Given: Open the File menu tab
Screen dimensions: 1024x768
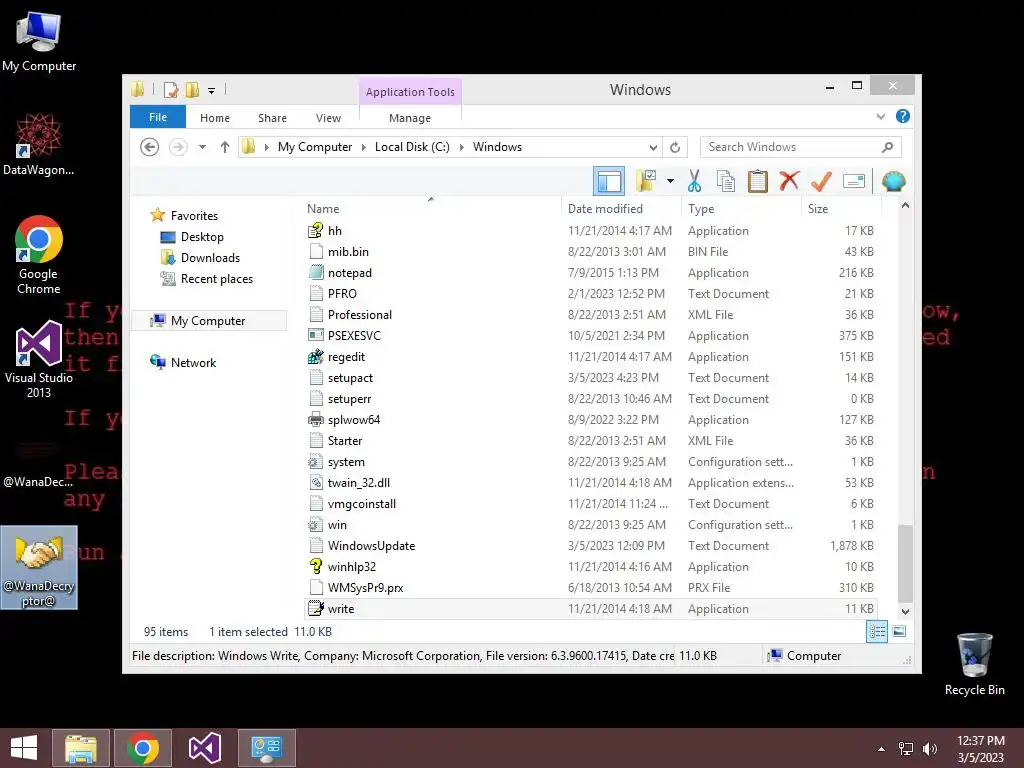Looking at the screenshot, I should coord(157,117).
